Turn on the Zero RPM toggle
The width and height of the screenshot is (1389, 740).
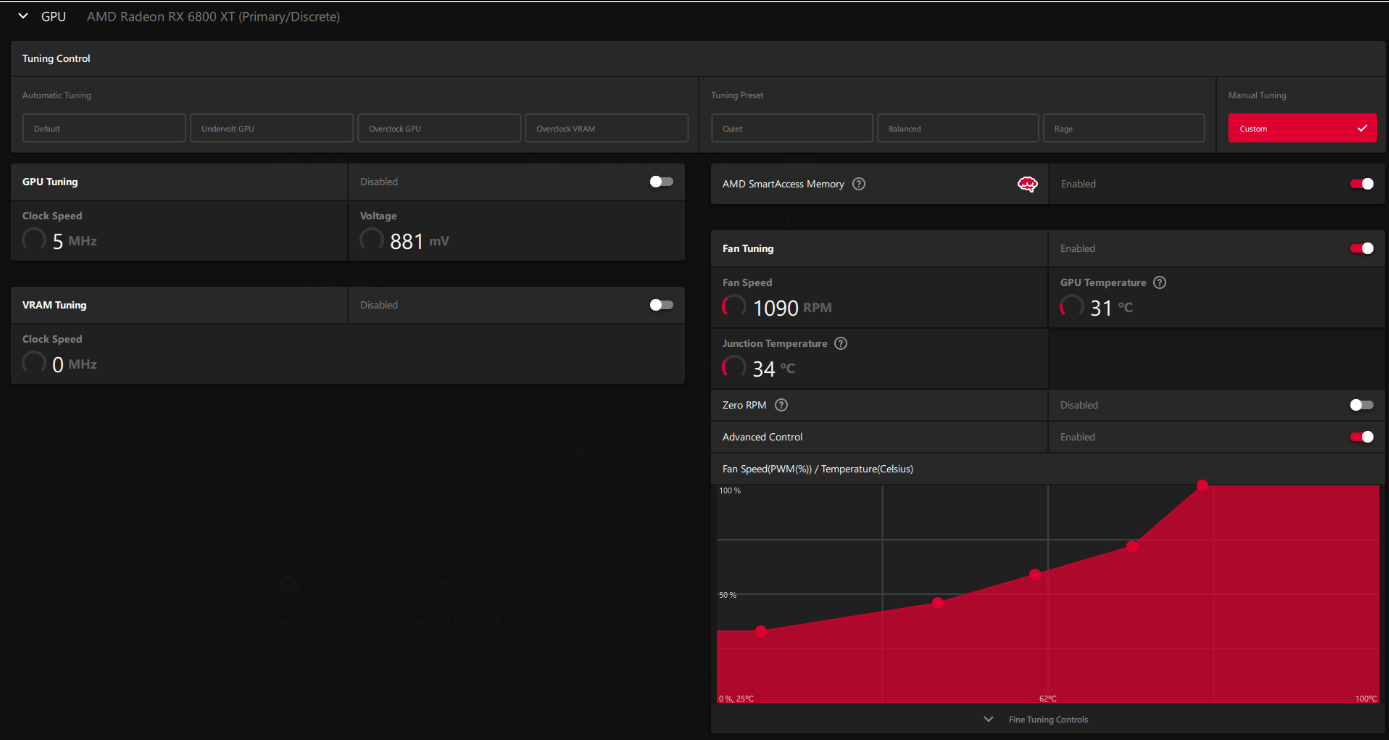pos(1361,405)
